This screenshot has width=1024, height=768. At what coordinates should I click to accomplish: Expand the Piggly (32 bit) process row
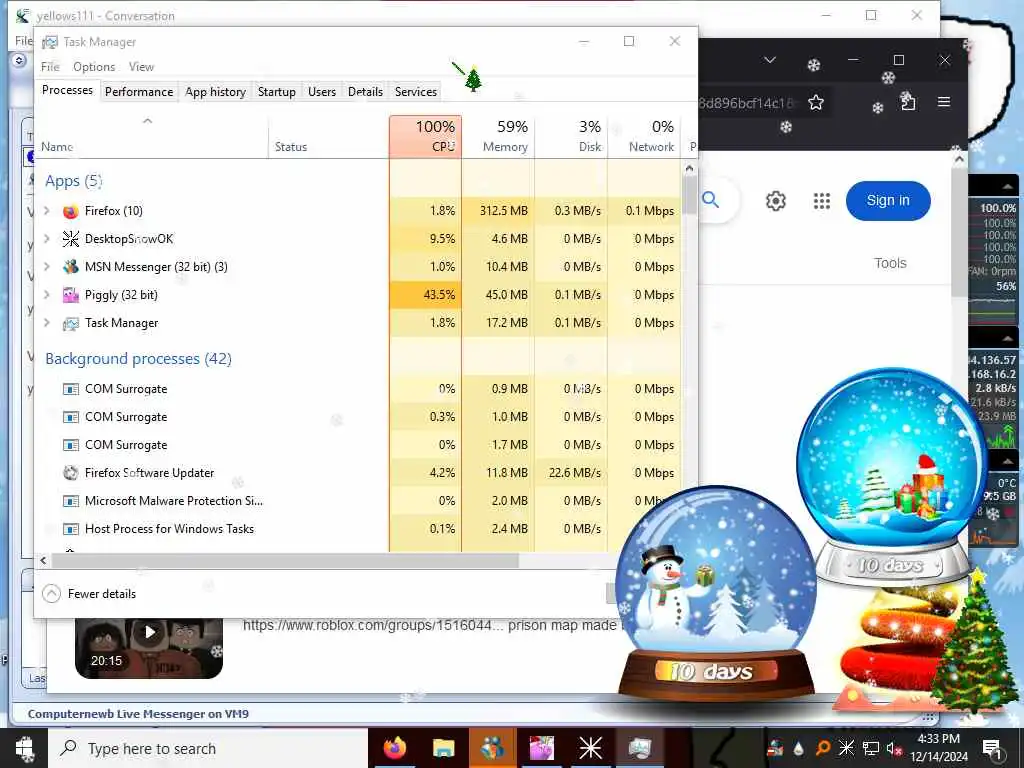(x=47, y=295)
